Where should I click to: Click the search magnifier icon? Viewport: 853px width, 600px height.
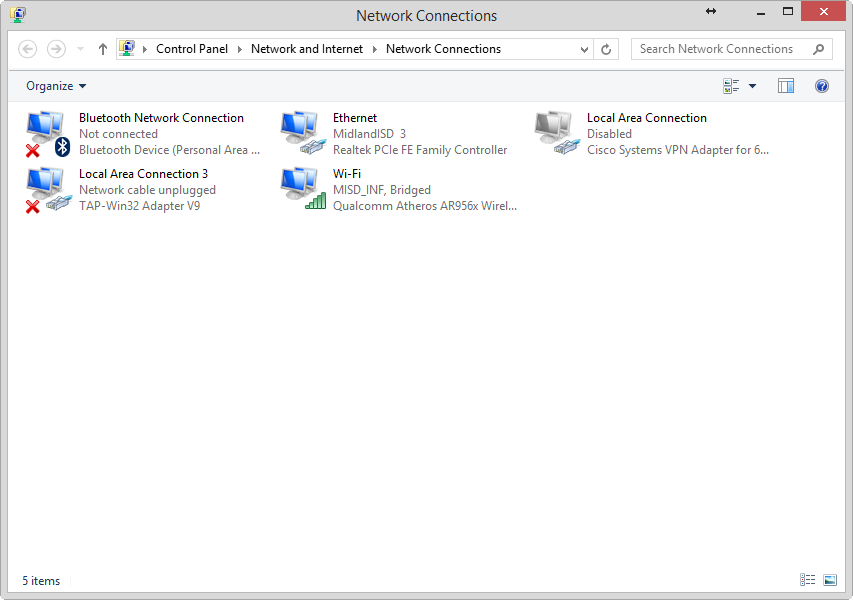(x=818, y=50)
